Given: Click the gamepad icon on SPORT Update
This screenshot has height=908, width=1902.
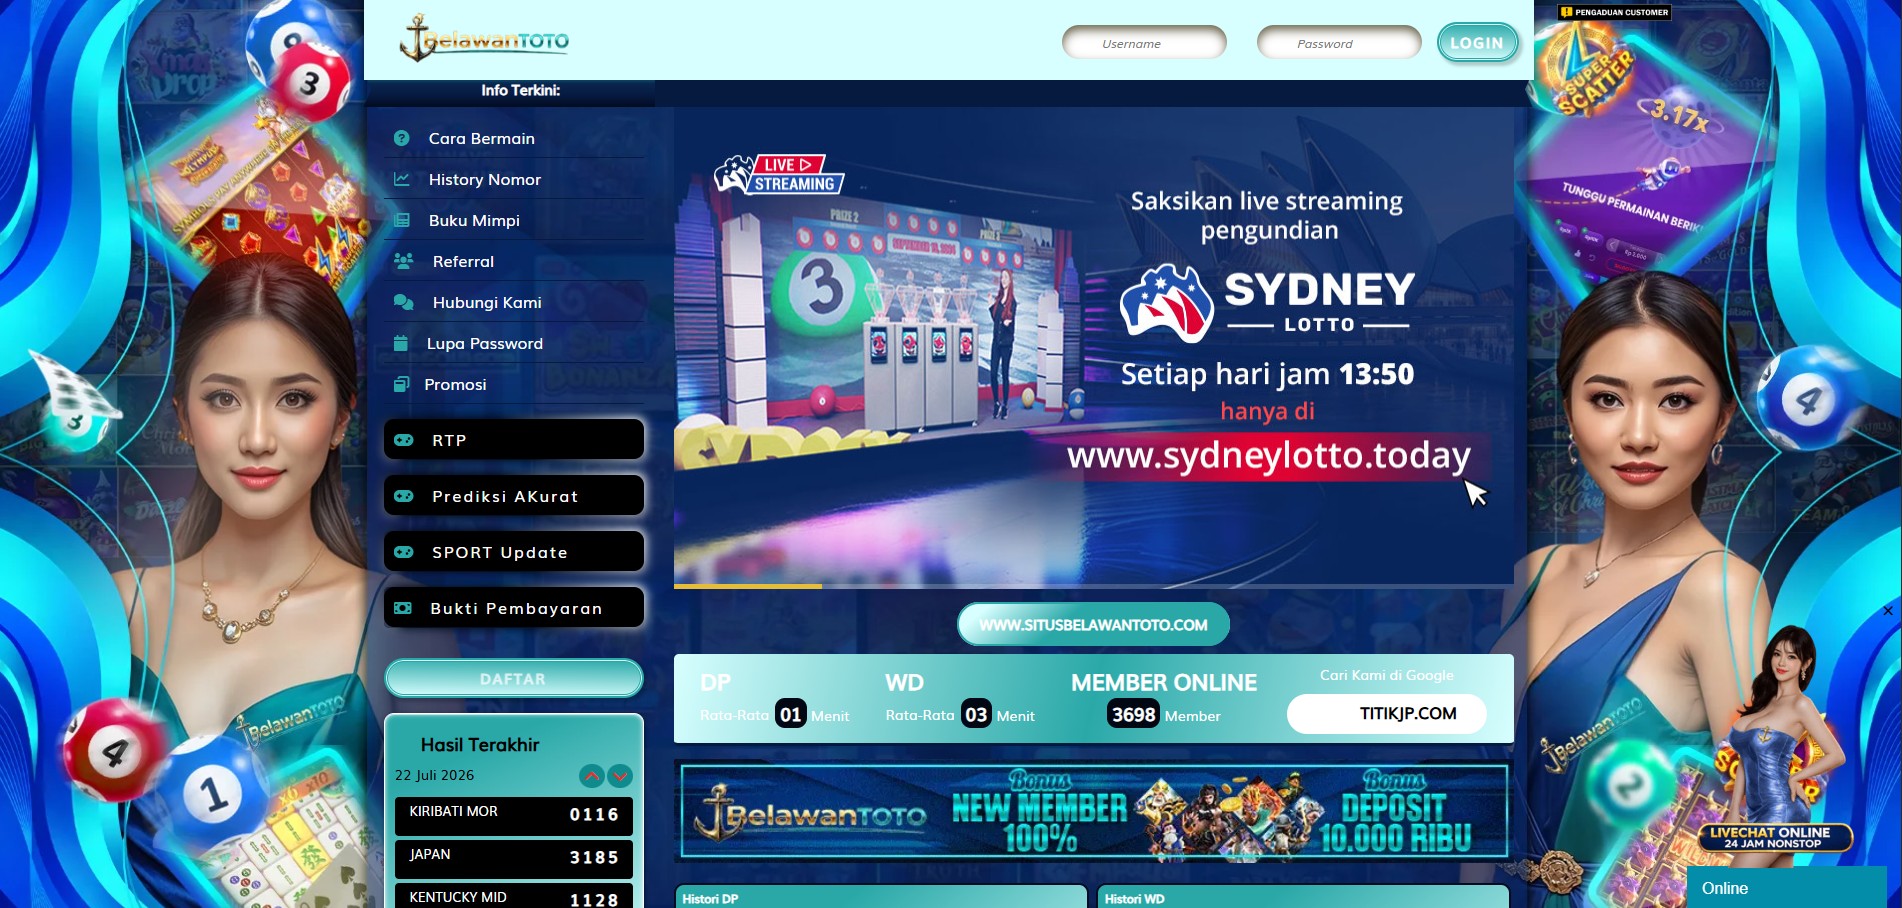Looking at the screenshot, I should (404, 552).
